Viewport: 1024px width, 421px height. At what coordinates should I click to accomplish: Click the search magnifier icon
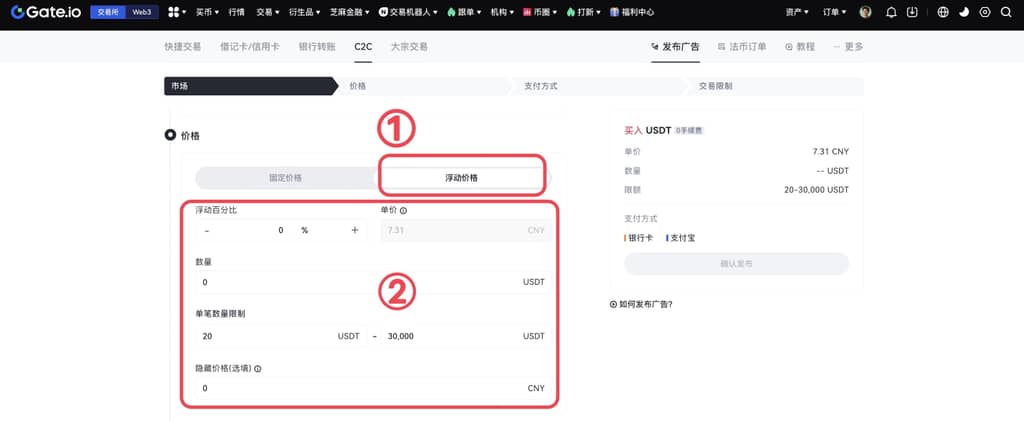click(x=1006, y=12)
